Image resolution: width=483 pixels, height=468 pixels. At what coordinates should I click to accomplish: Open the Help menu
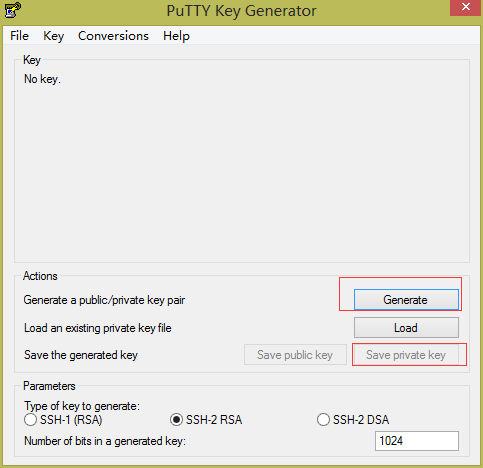pos(176,36)
